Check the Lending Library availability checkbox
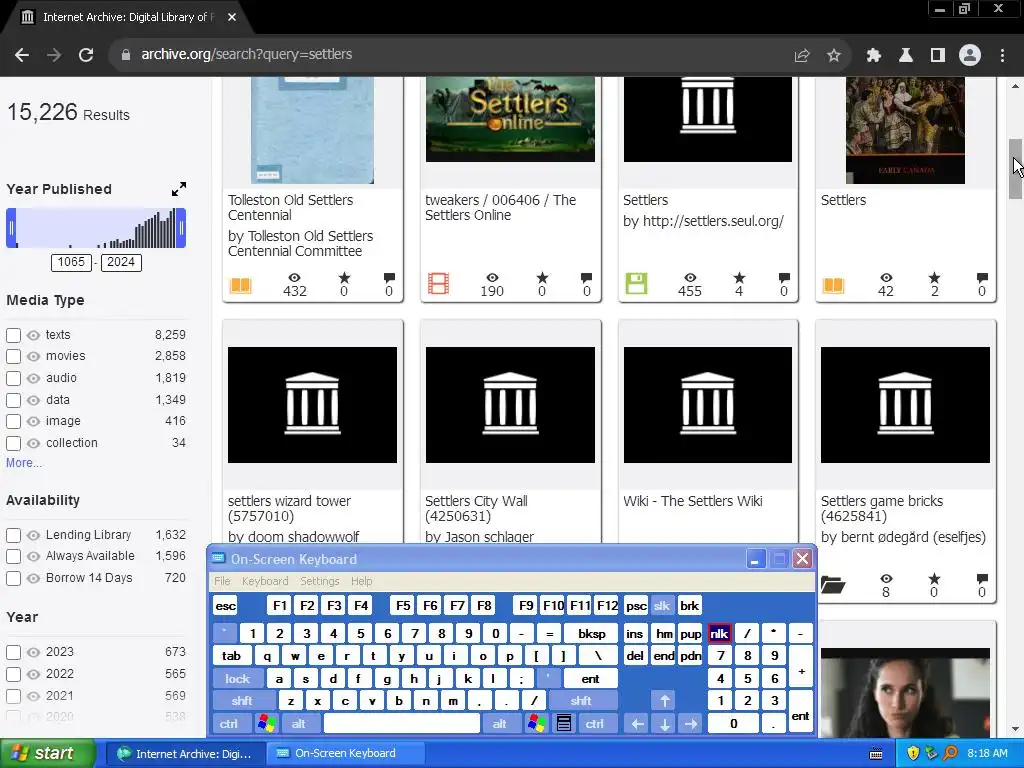 point(13,535)
